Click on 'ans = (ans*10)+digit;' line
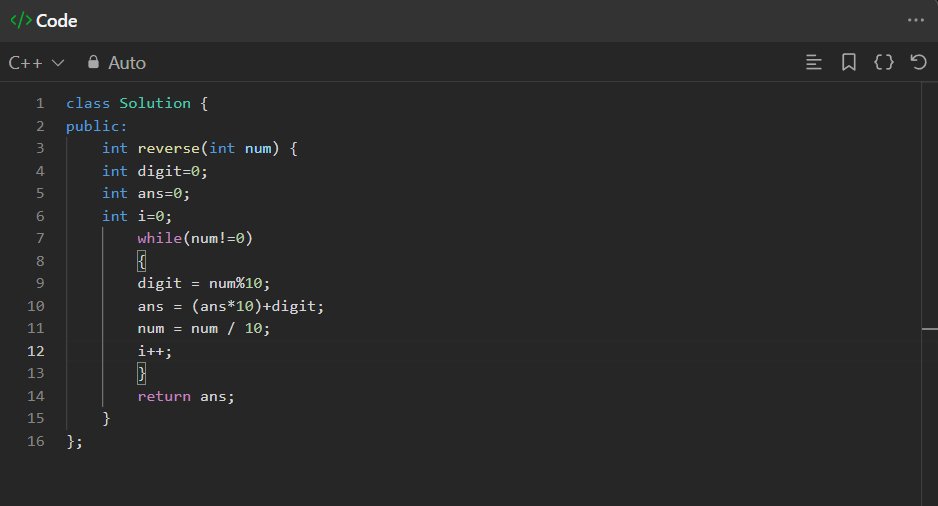This screenshot has height=506, width=938. (231, 306)
